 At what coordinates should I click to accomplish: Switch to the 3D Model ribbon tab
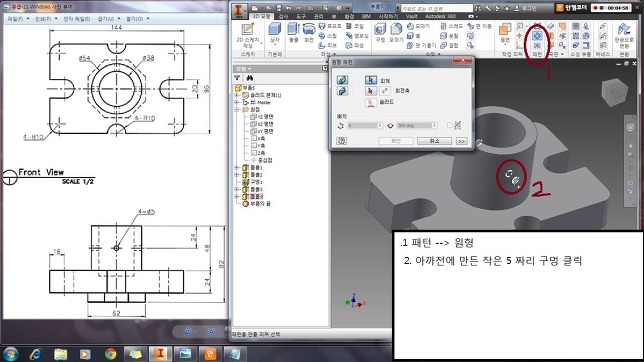261,16
